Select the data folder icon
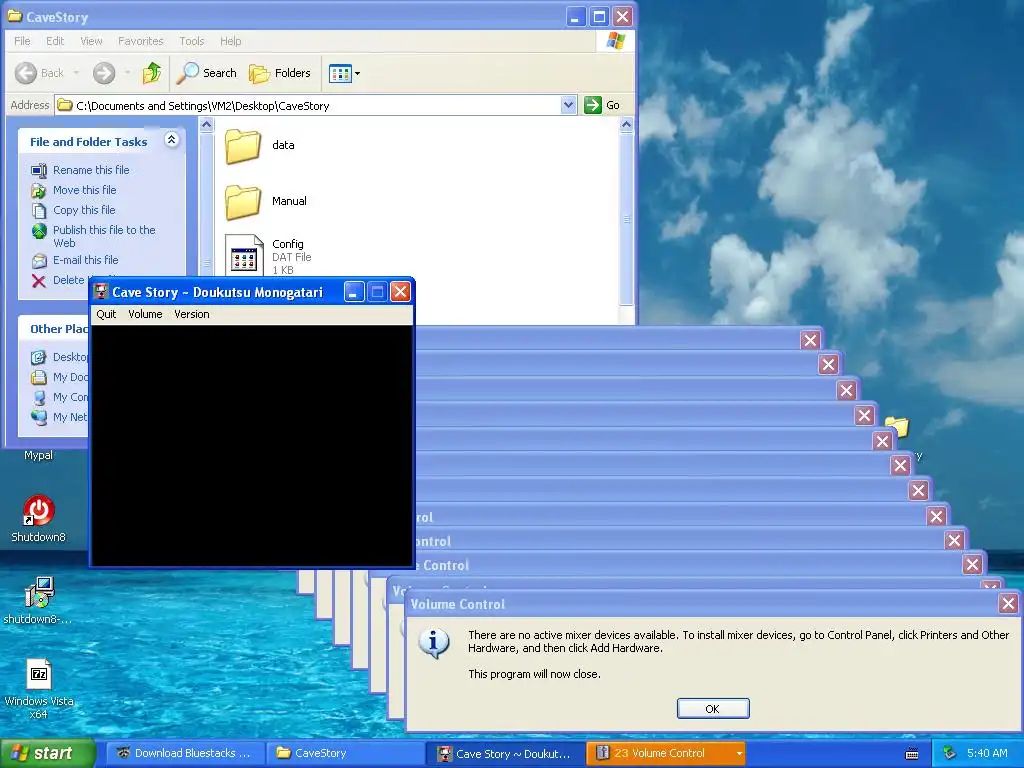1024x768 pixels. pyautogui.click(x=243, y=146)
